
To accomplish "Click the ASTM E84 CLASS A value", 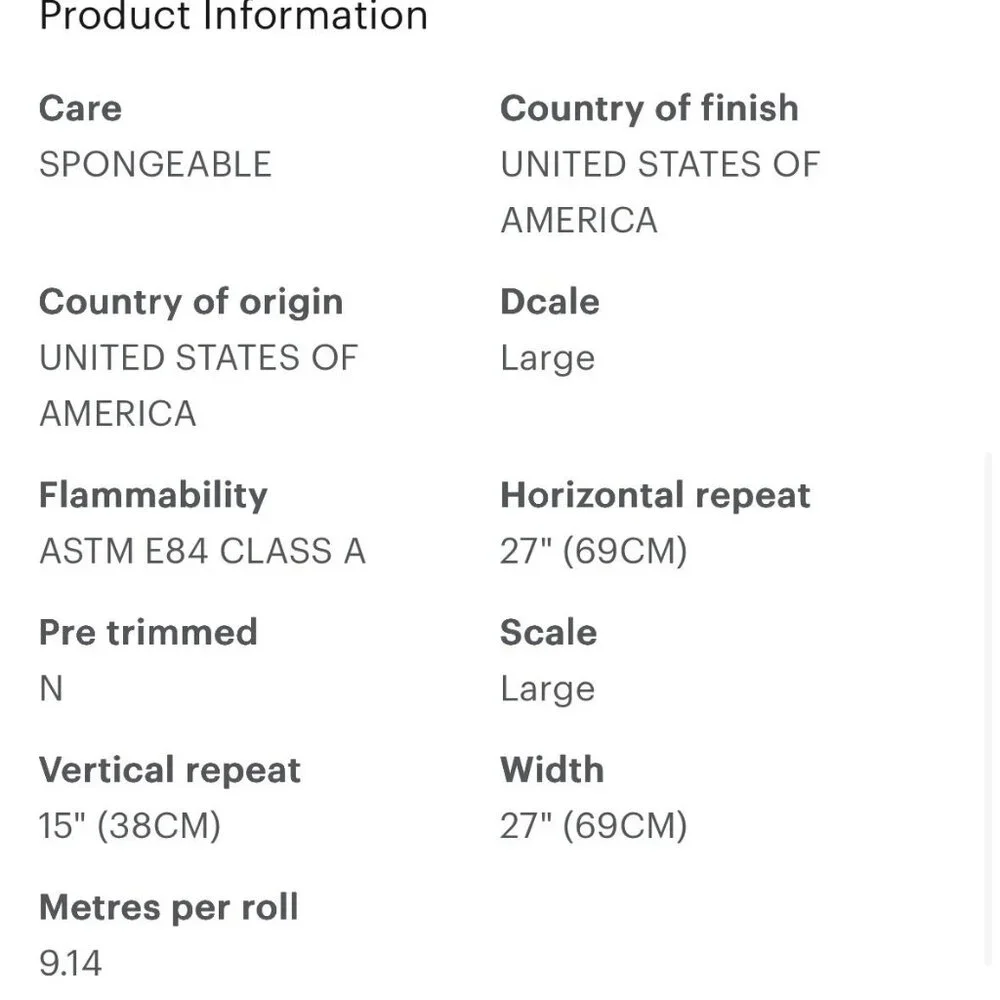I will click(203, 551).
